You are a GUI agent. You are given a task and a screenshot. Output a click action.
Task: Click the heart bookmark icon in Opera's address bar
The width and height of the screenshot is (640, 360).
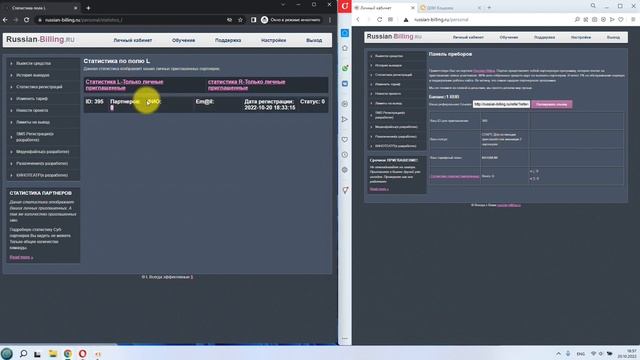[x=621, y=20]
